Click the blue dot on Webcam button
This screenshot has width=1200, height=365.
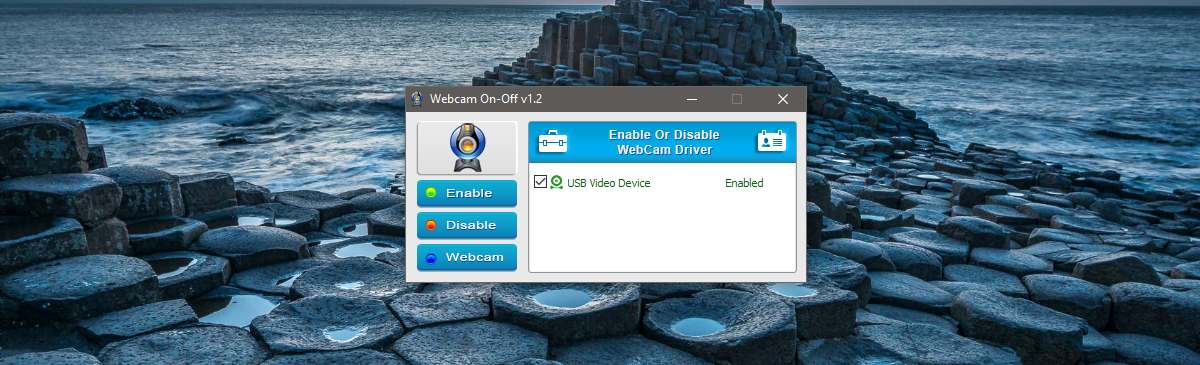[431, 257]
